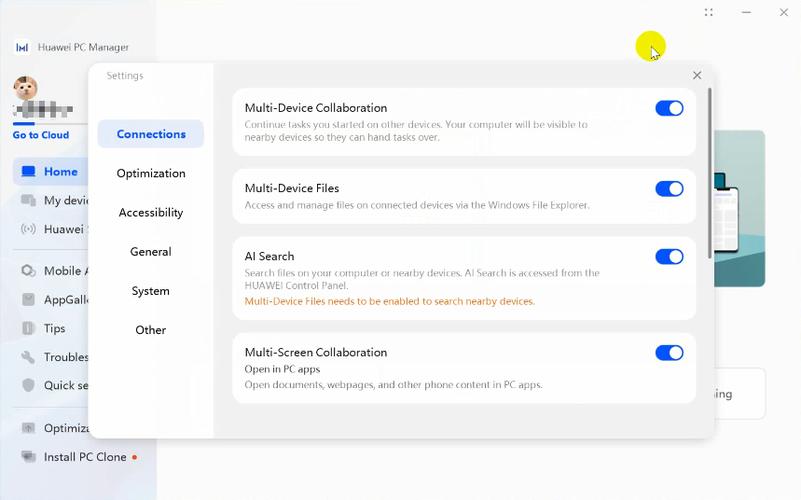Screen dimensions: 801x500
Task: Switch off Multi-Screen Collaboration toggle
Action: pyautogui.click(x=669, y=353)
